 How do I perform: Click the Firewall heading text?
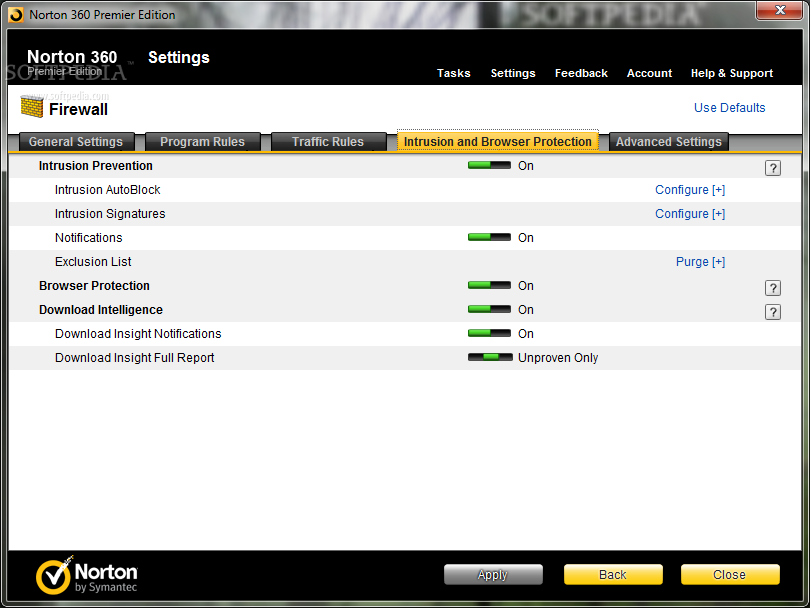pyautogui.click(x=78, y=110)
